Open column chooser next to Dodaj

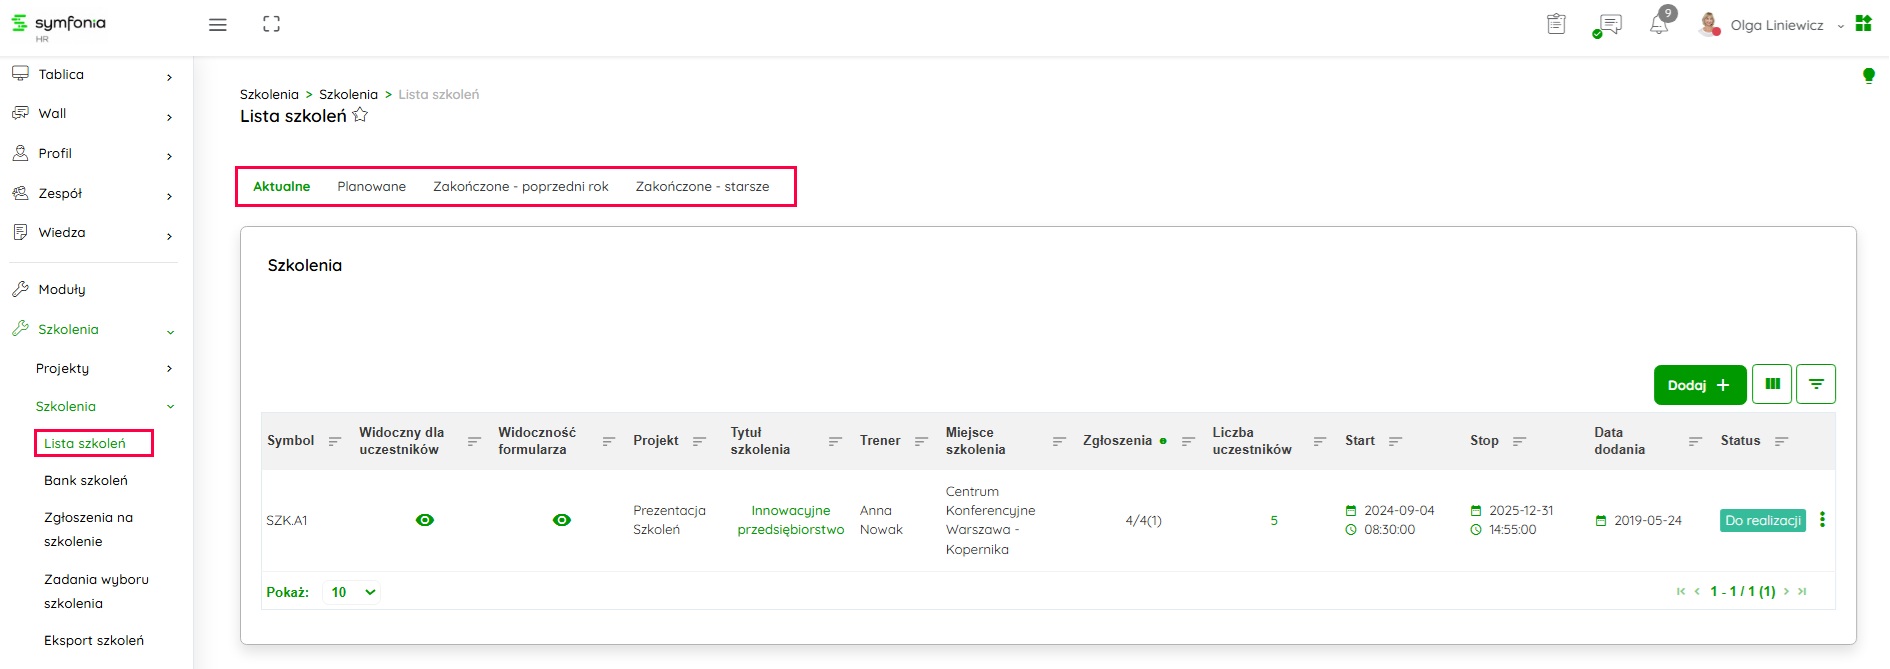pos(1772,384)
